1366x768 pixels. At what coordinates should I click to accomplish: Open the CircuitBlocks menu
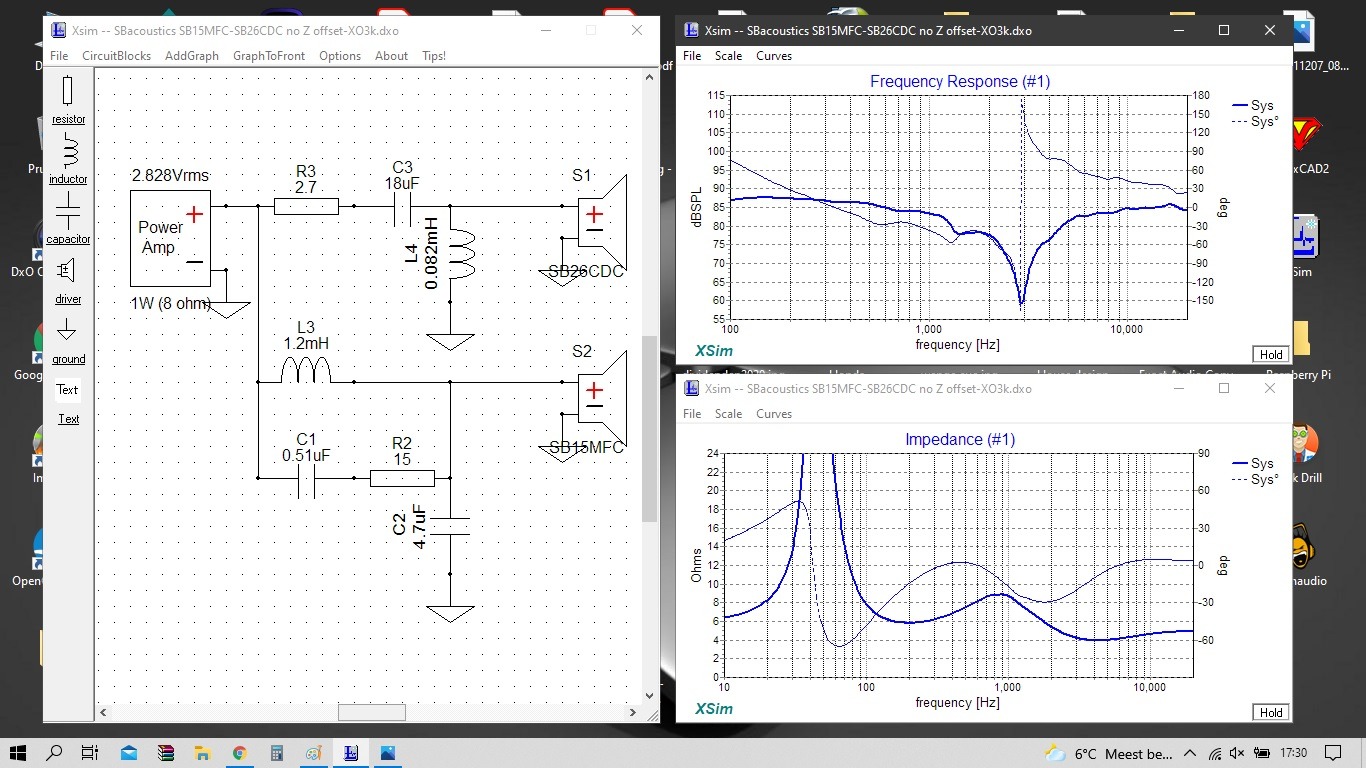116,56
